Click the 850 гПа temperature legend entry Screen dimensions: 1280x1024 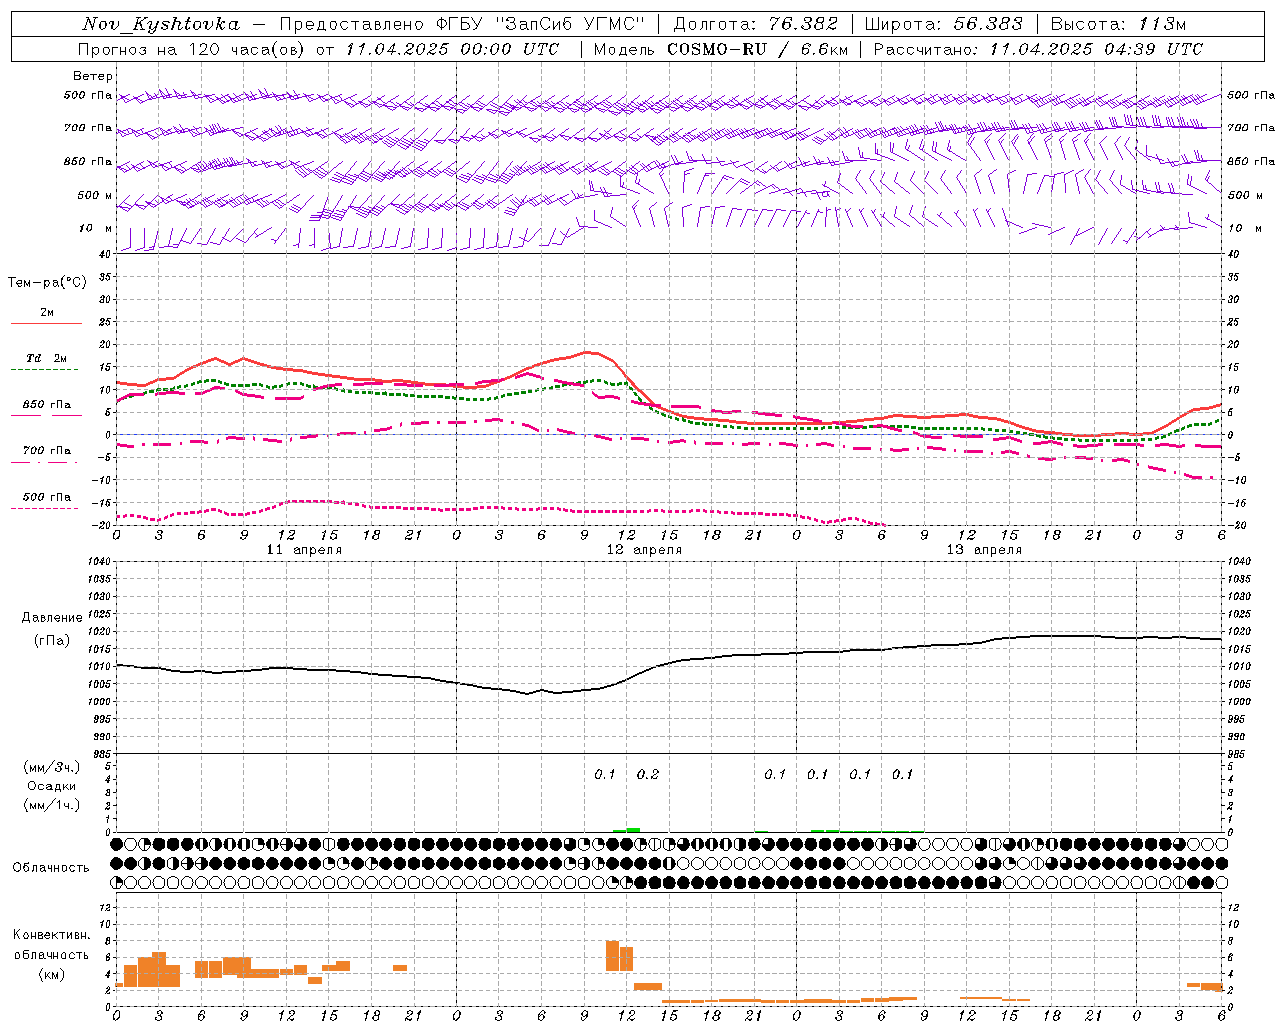pos(47,405)
